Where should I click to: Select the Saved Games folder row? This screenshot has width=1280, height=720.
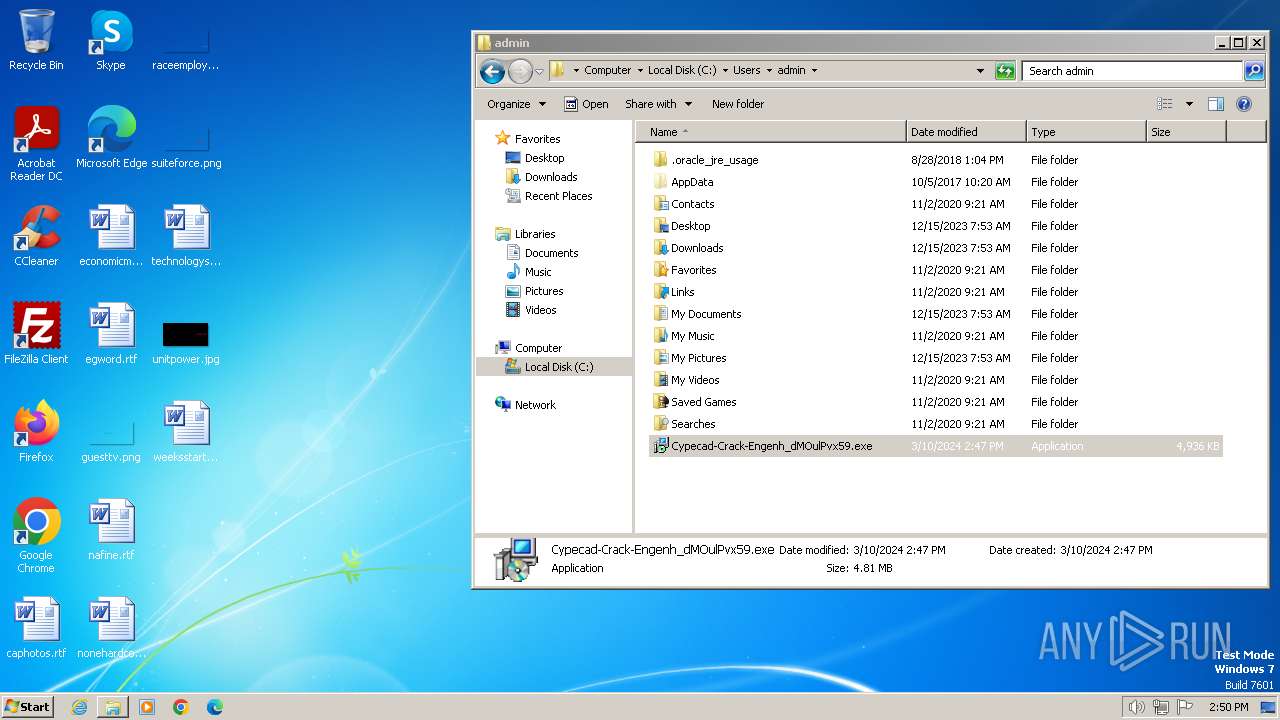[935, 402]
